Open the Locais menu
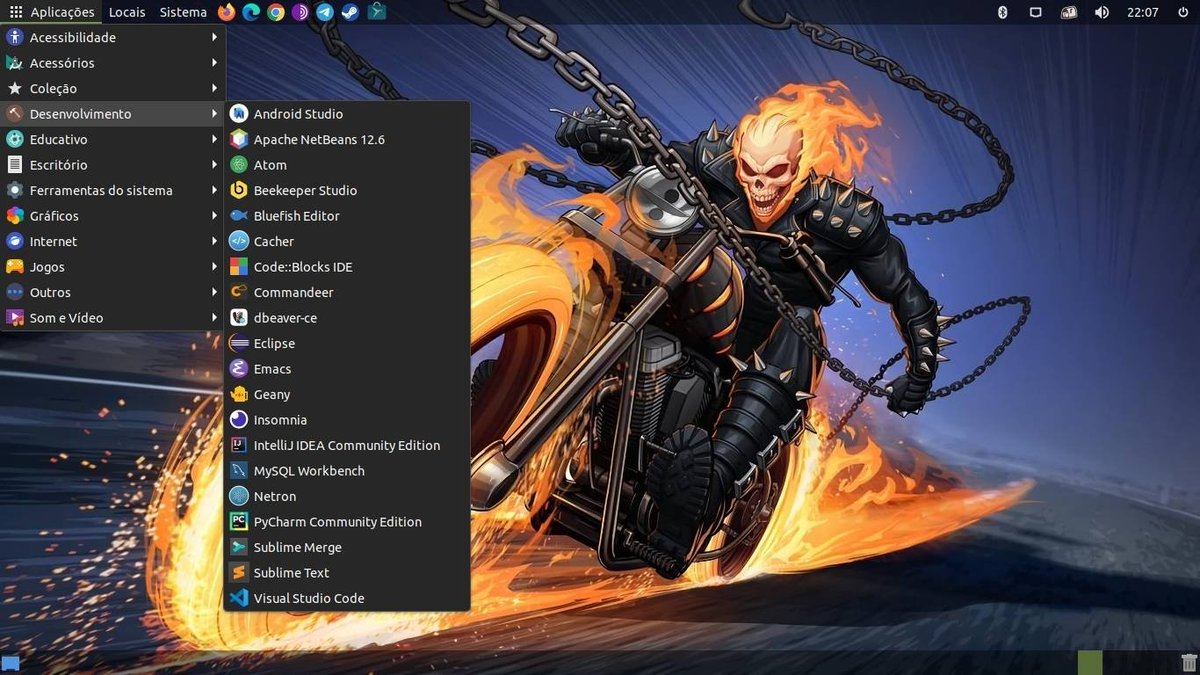1200x675 pixels. (x=127, y=12)
